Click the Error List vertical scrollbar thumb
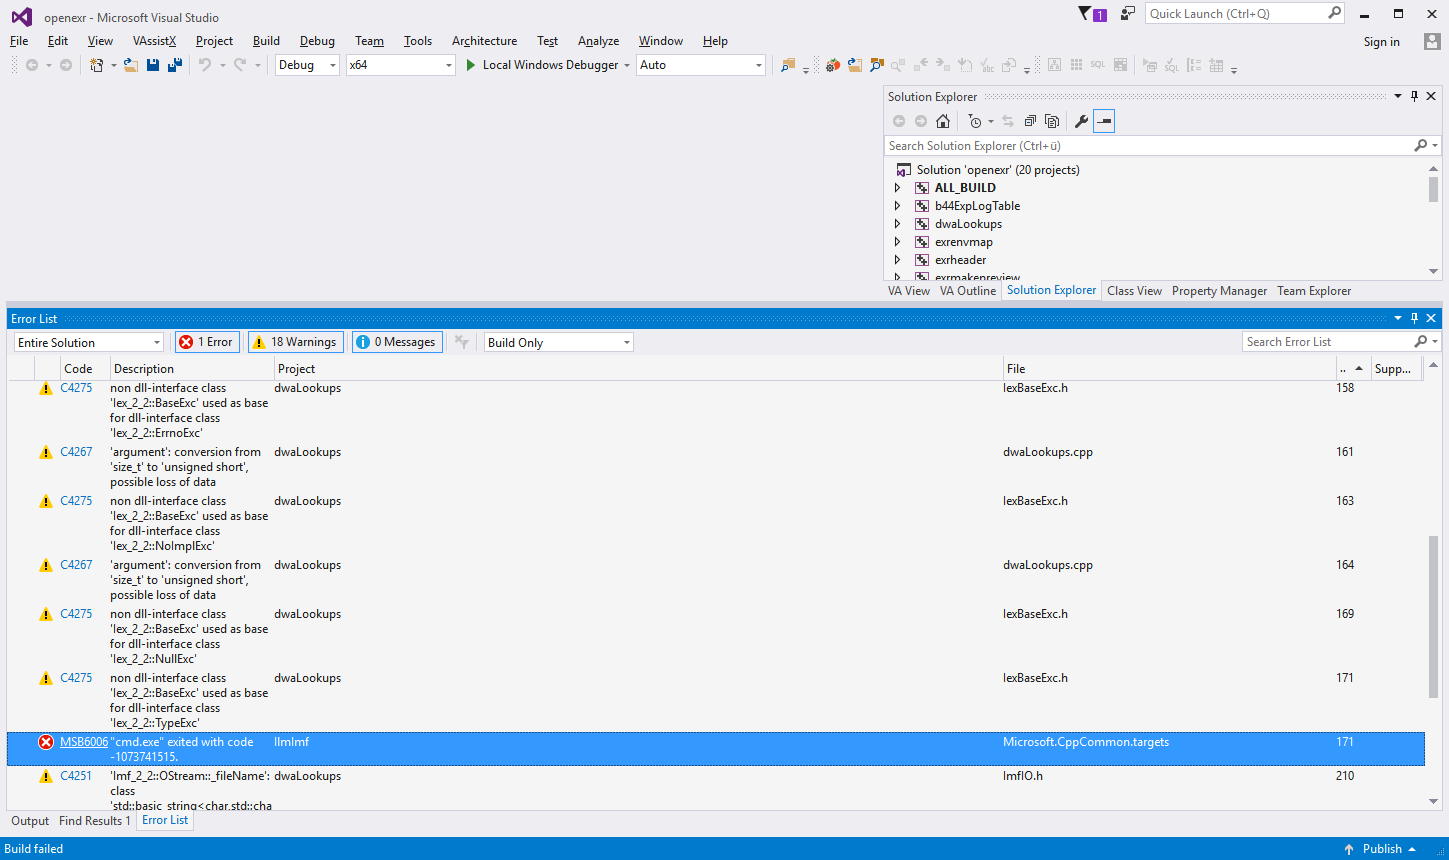Viewport: 1449px width, 860px height. (x=1433, y=616)
